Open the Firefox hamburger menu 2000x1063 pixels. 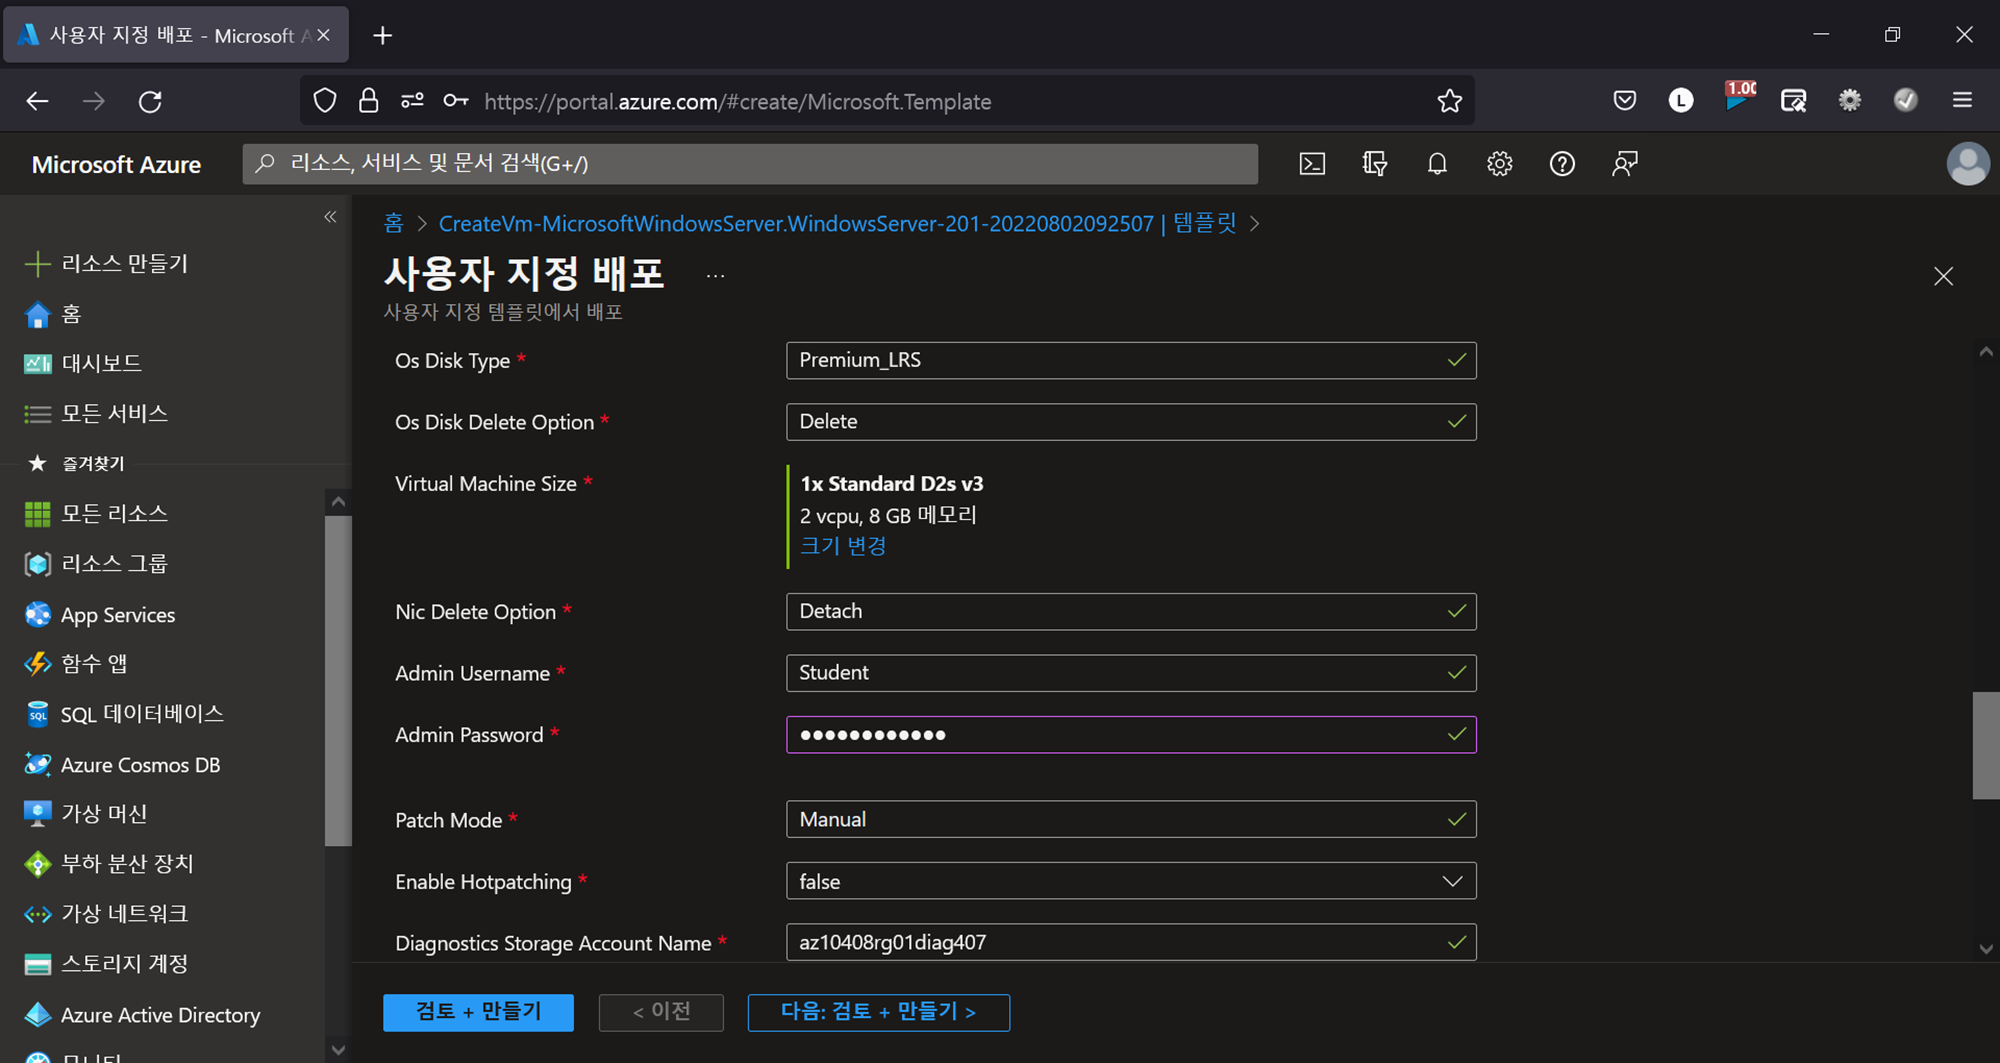click(x=1962, y=100)
